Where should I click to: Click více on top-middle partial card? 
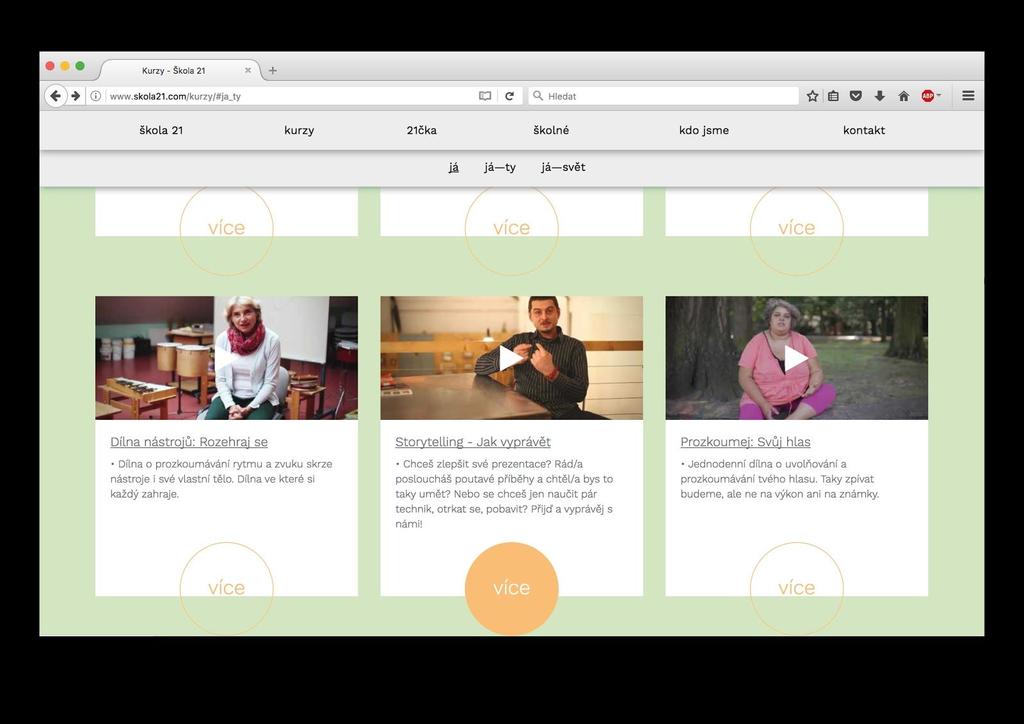pos(511,228)
